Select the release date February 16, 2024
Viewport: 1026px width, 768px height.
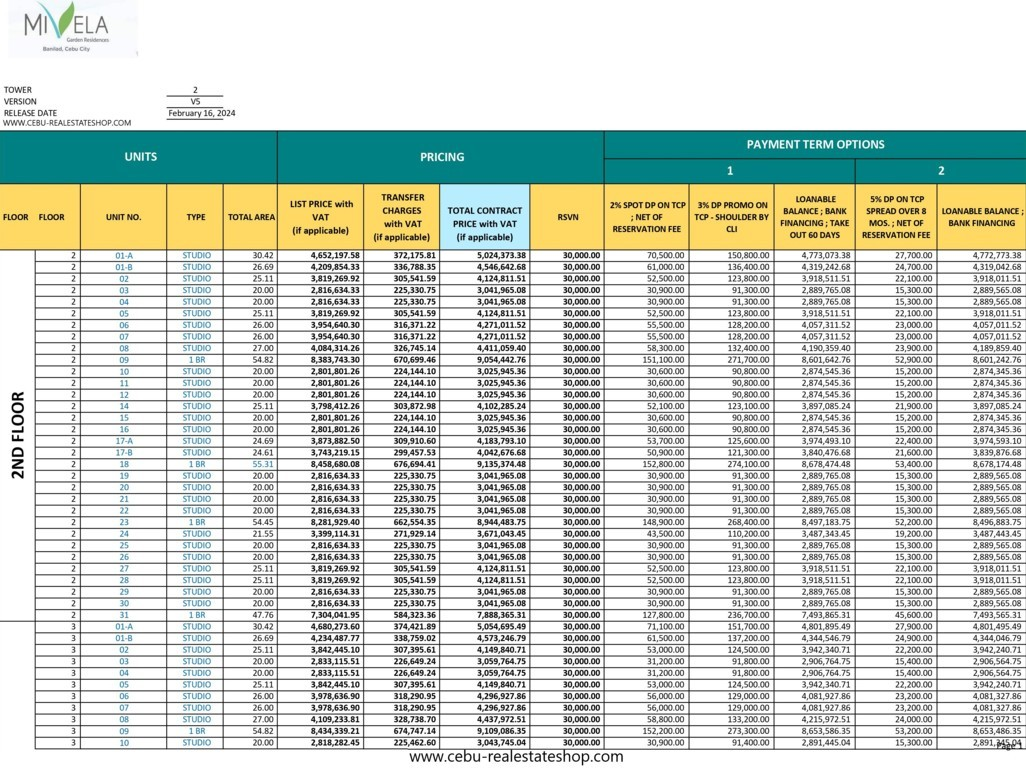point(202,113)
